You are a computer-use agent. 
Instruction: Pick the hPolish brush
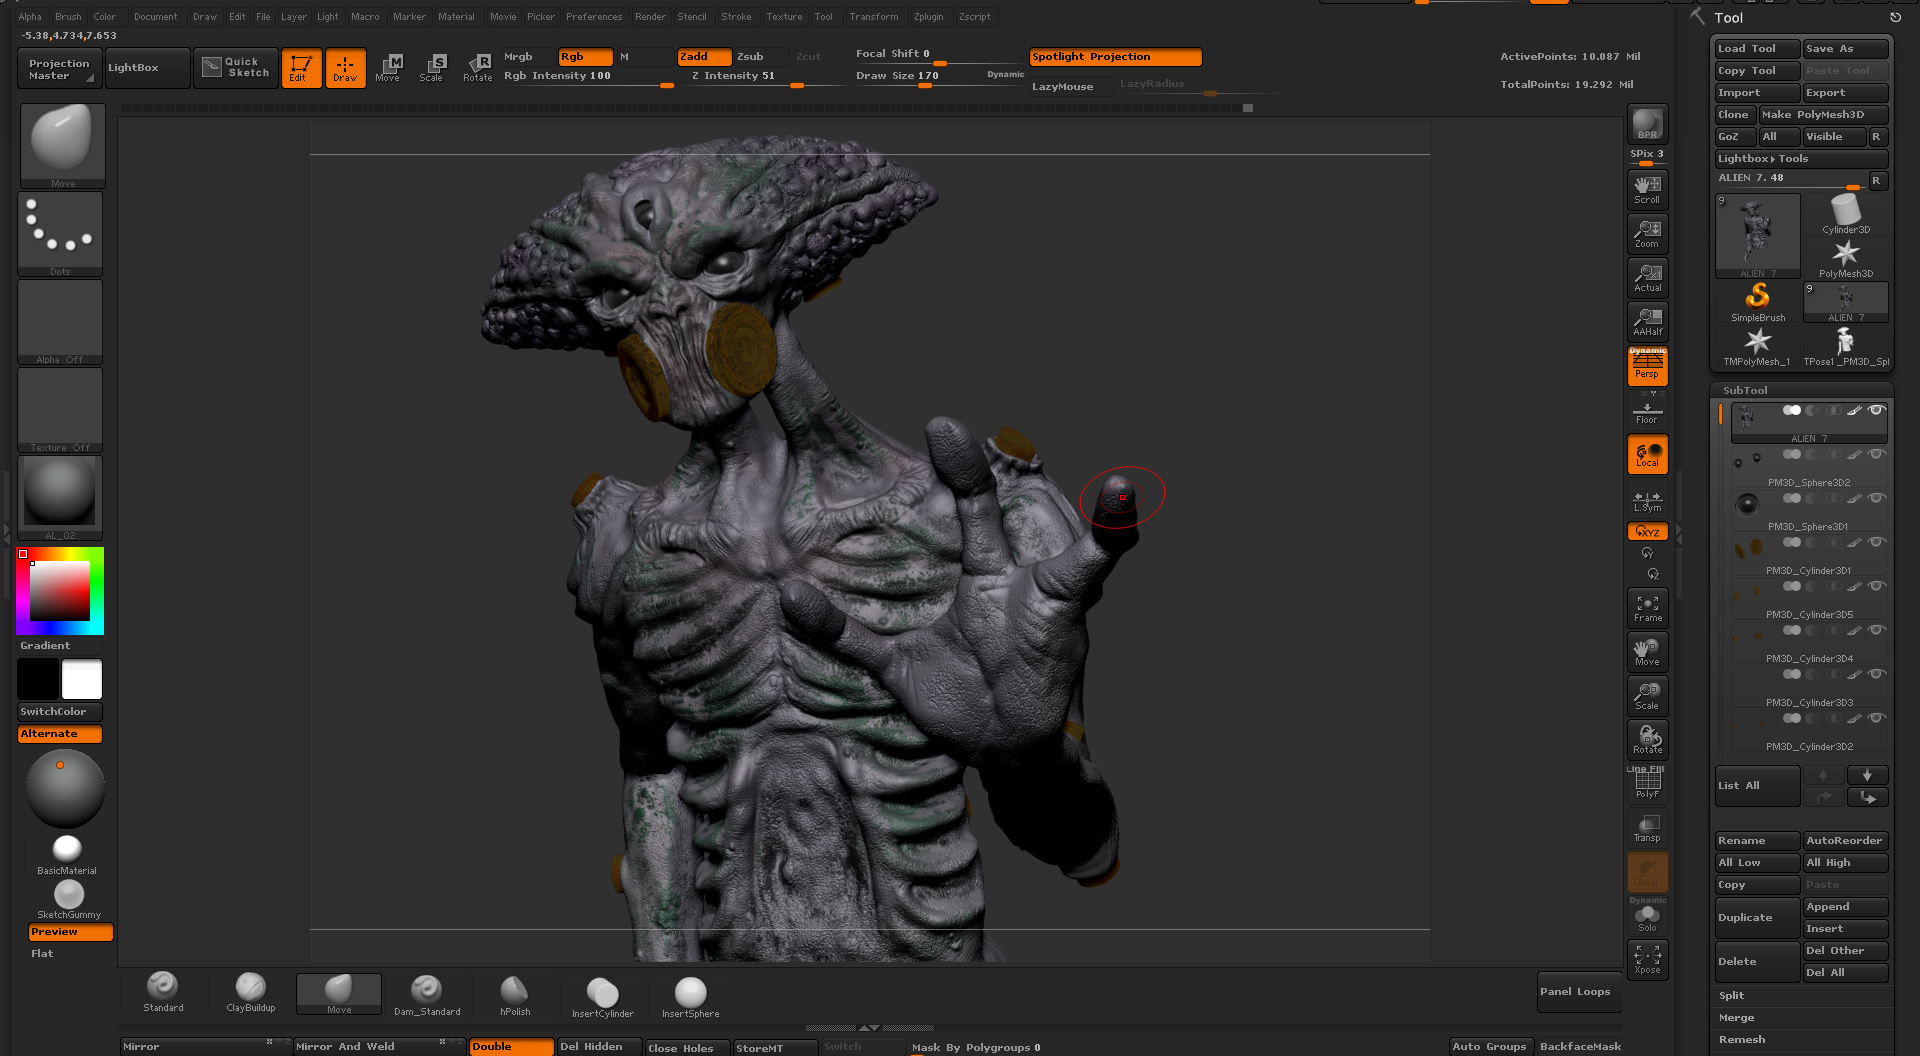click(515, 995)
